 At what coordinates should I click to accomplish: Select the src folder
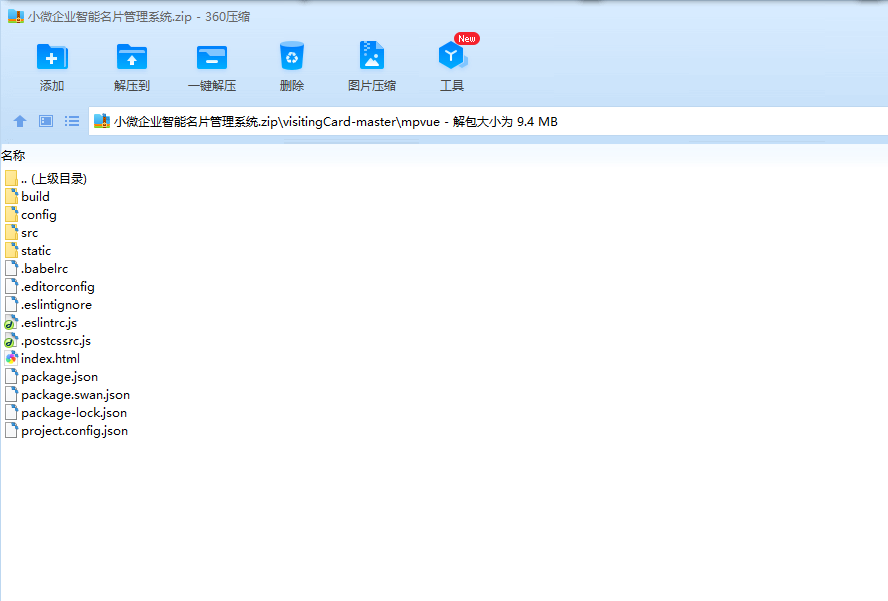click(22, 233)
